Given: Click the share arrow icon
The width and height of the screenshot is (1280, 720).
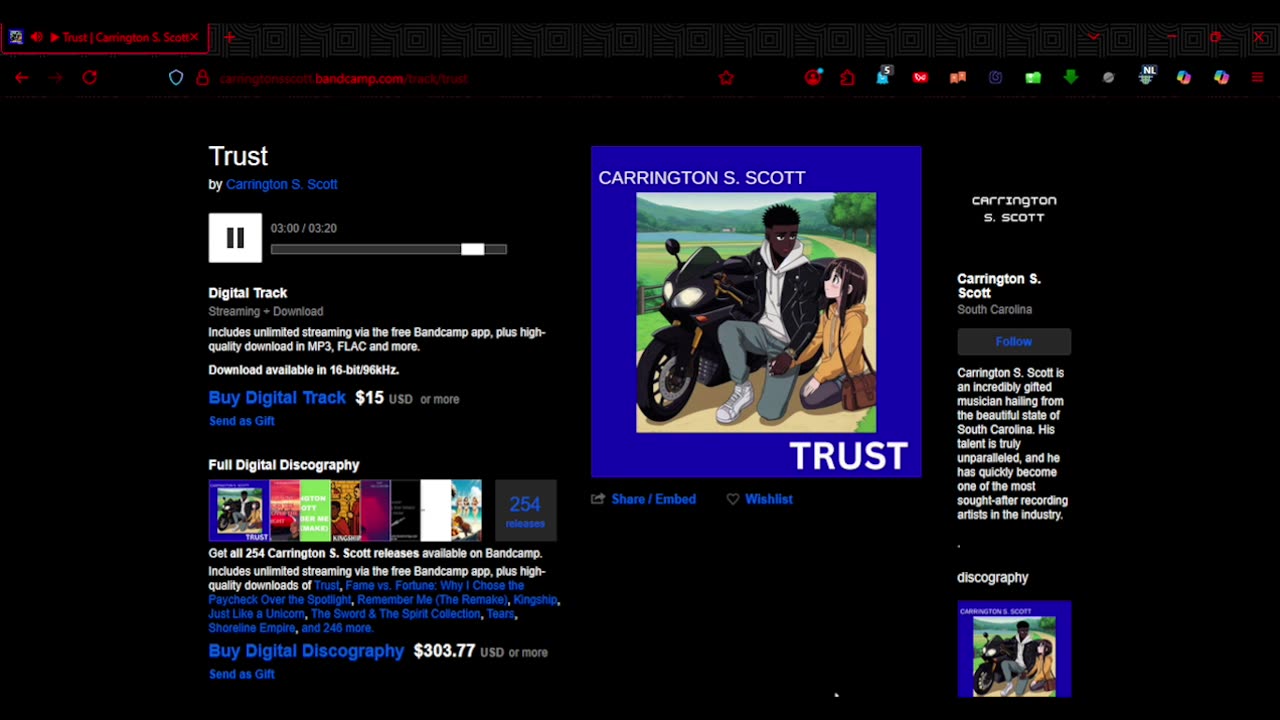Looking at the screenshot, I should click(x=598, y=499).
